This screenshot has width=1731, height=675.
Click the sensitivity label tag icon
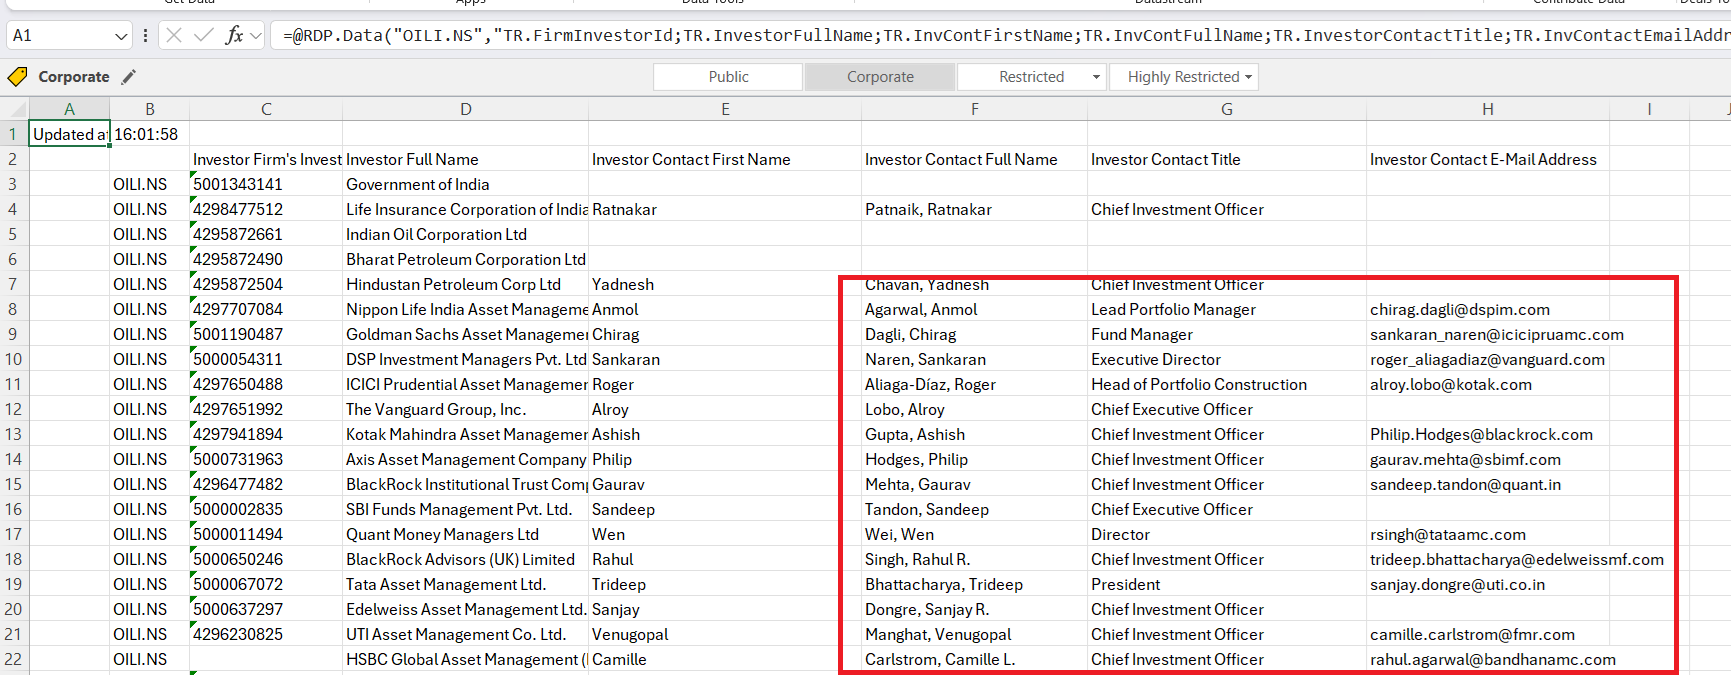pos(17,77)
